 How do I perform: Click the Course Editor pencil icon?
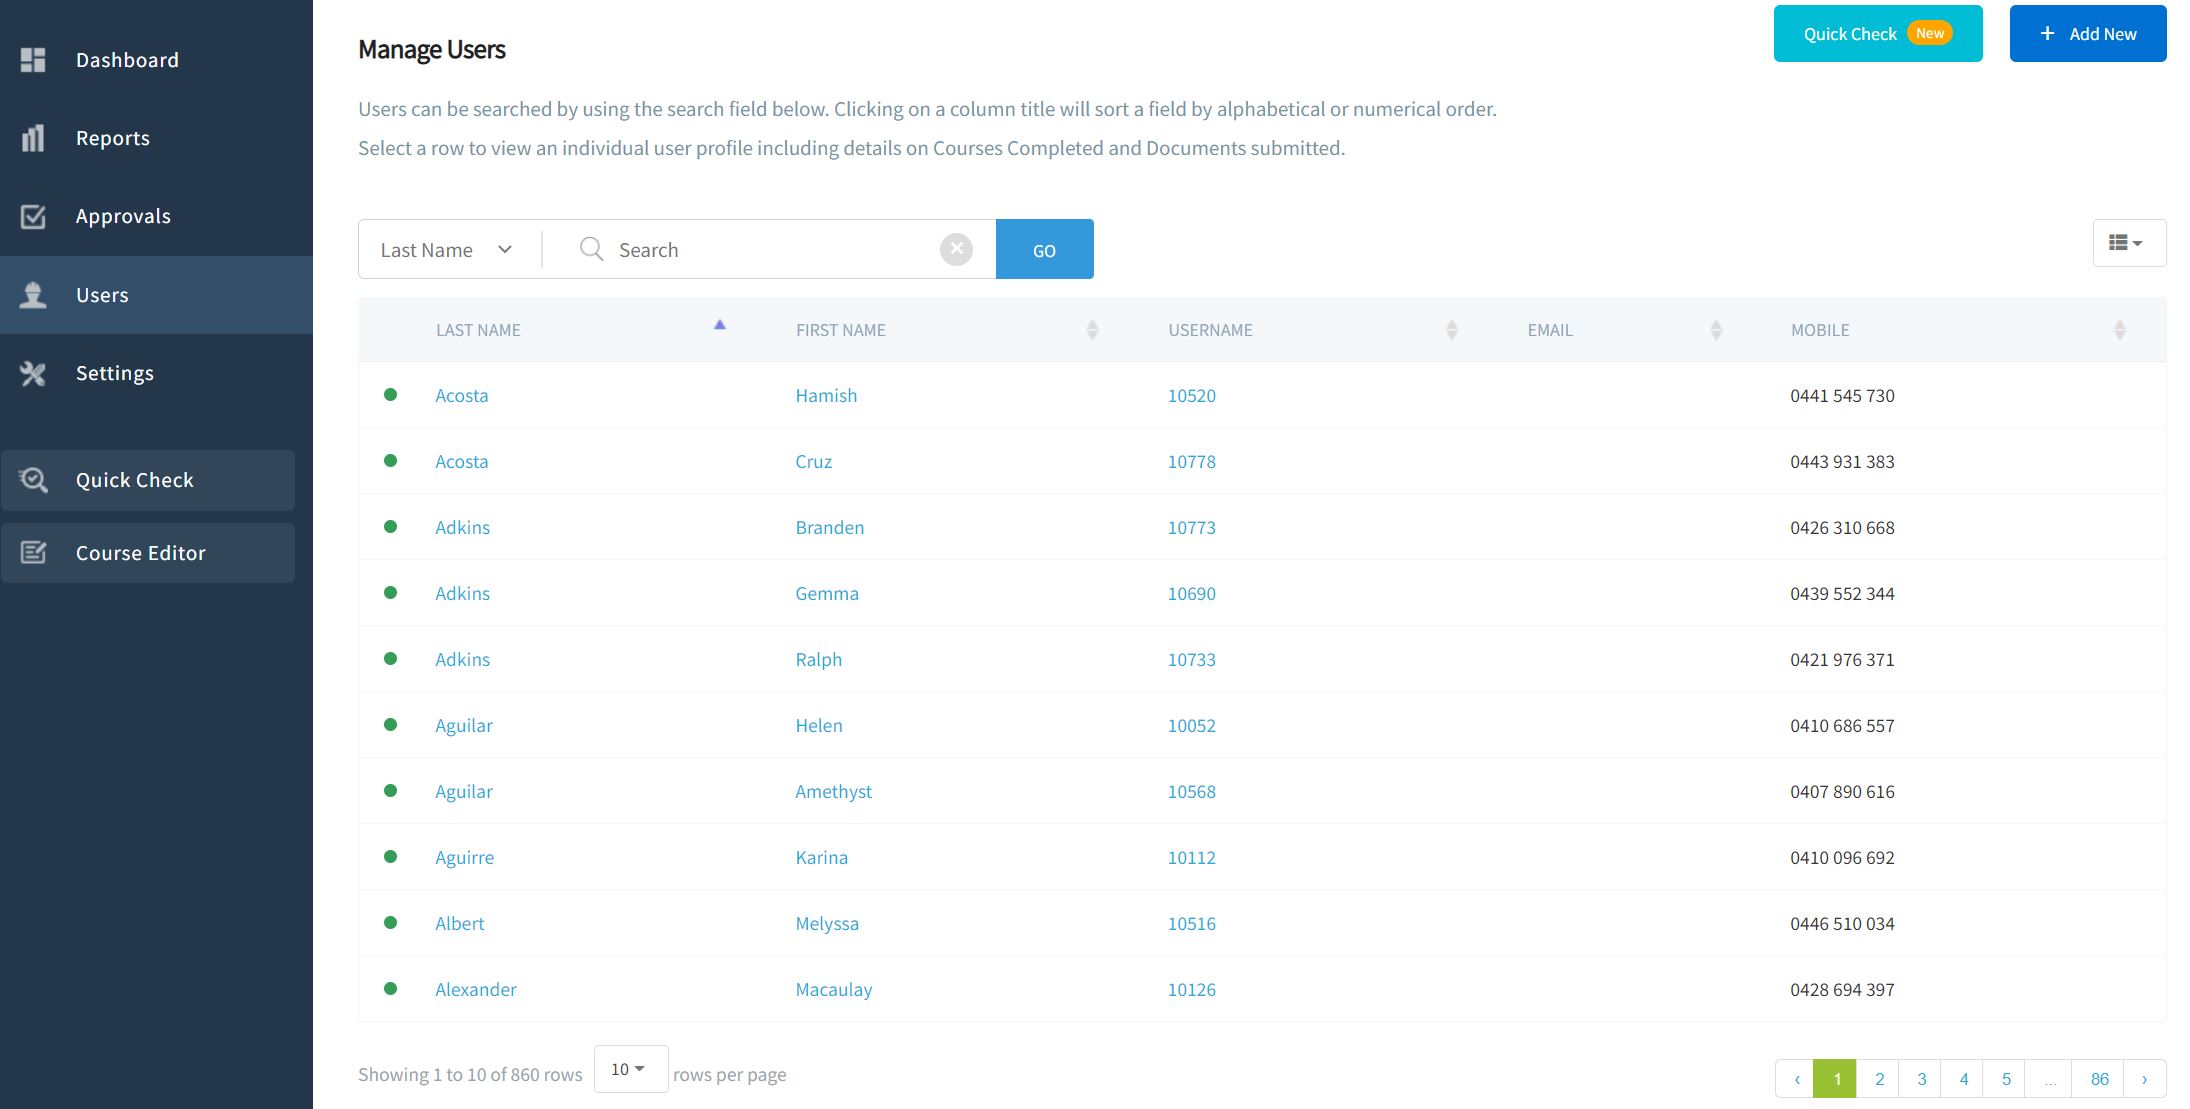(x=33, y=553)
